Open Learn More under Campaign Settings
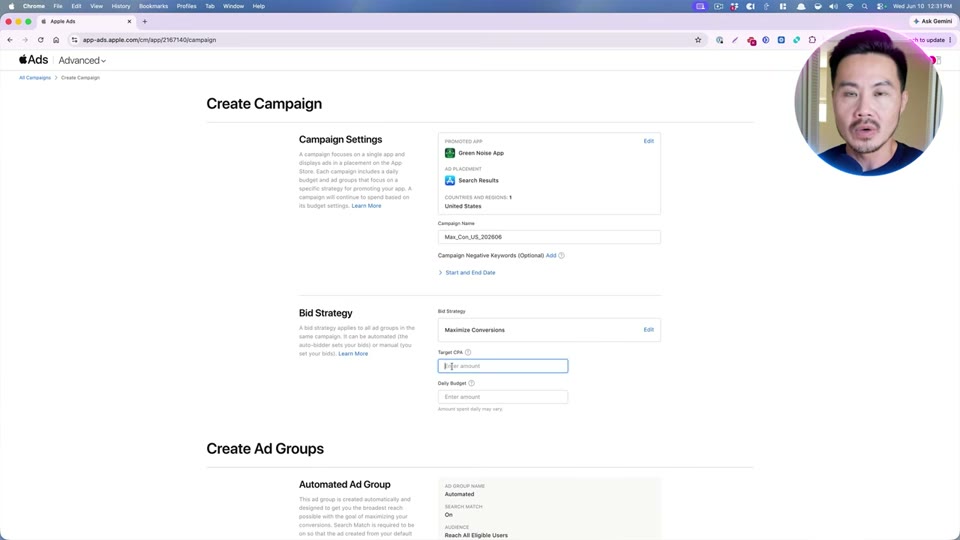This screenshot has width=960, height=540. point(366,206)
